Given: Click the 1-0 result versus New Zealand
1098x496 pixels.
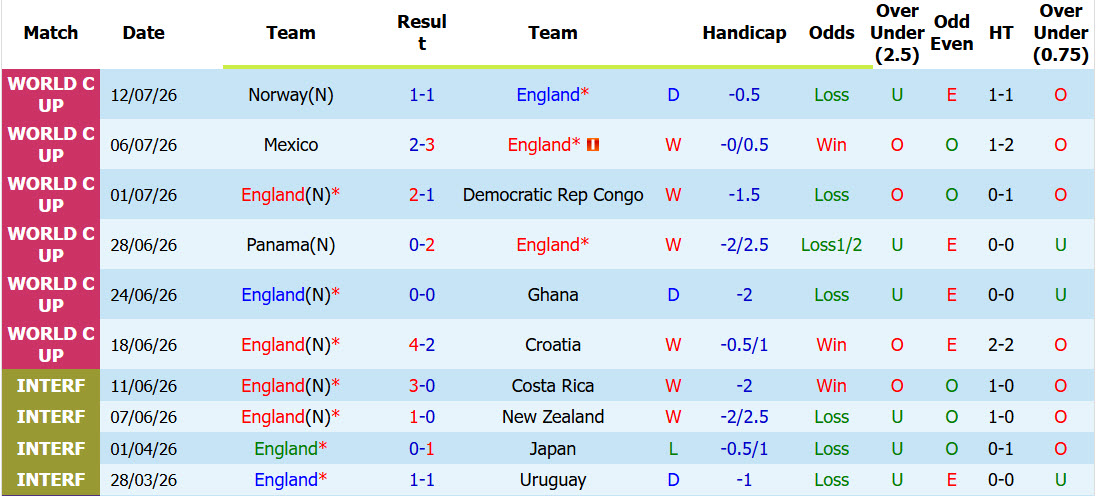Looking at the screenshot, I should [x=422, y=417].
